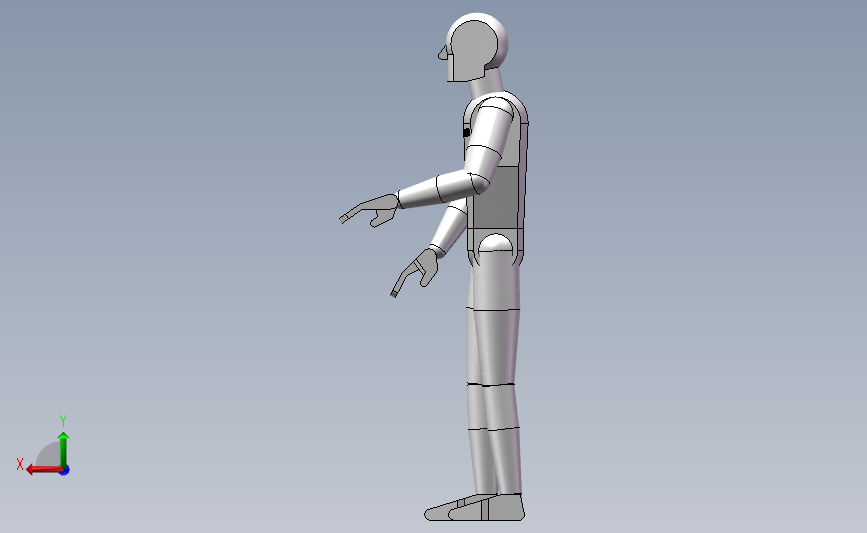The image size is (867, 533).
Task: Select the gray XY plane arc on the triad
Action: (49, 454)
